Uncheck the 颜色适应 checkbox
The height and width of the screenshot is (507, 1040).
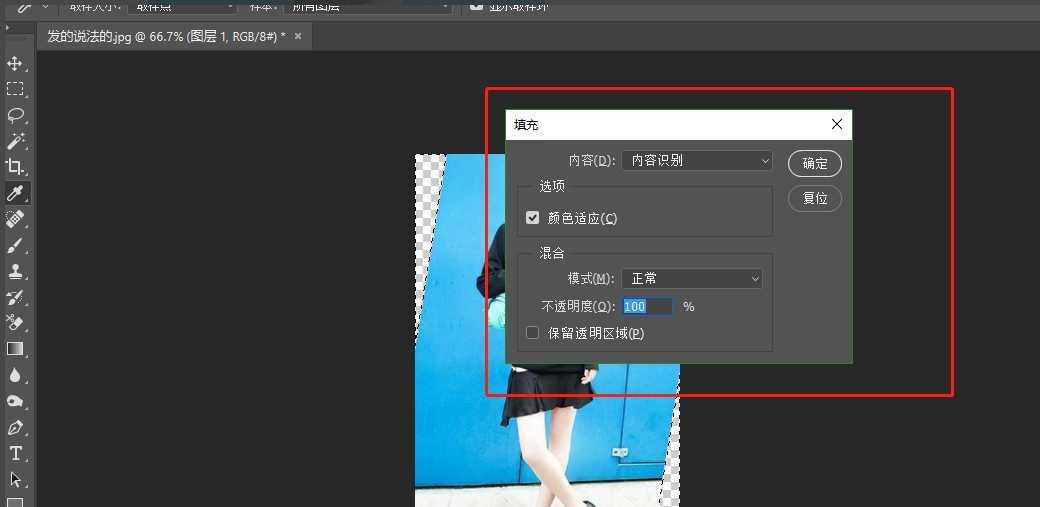pyautogui.click(x=532, y=218)
